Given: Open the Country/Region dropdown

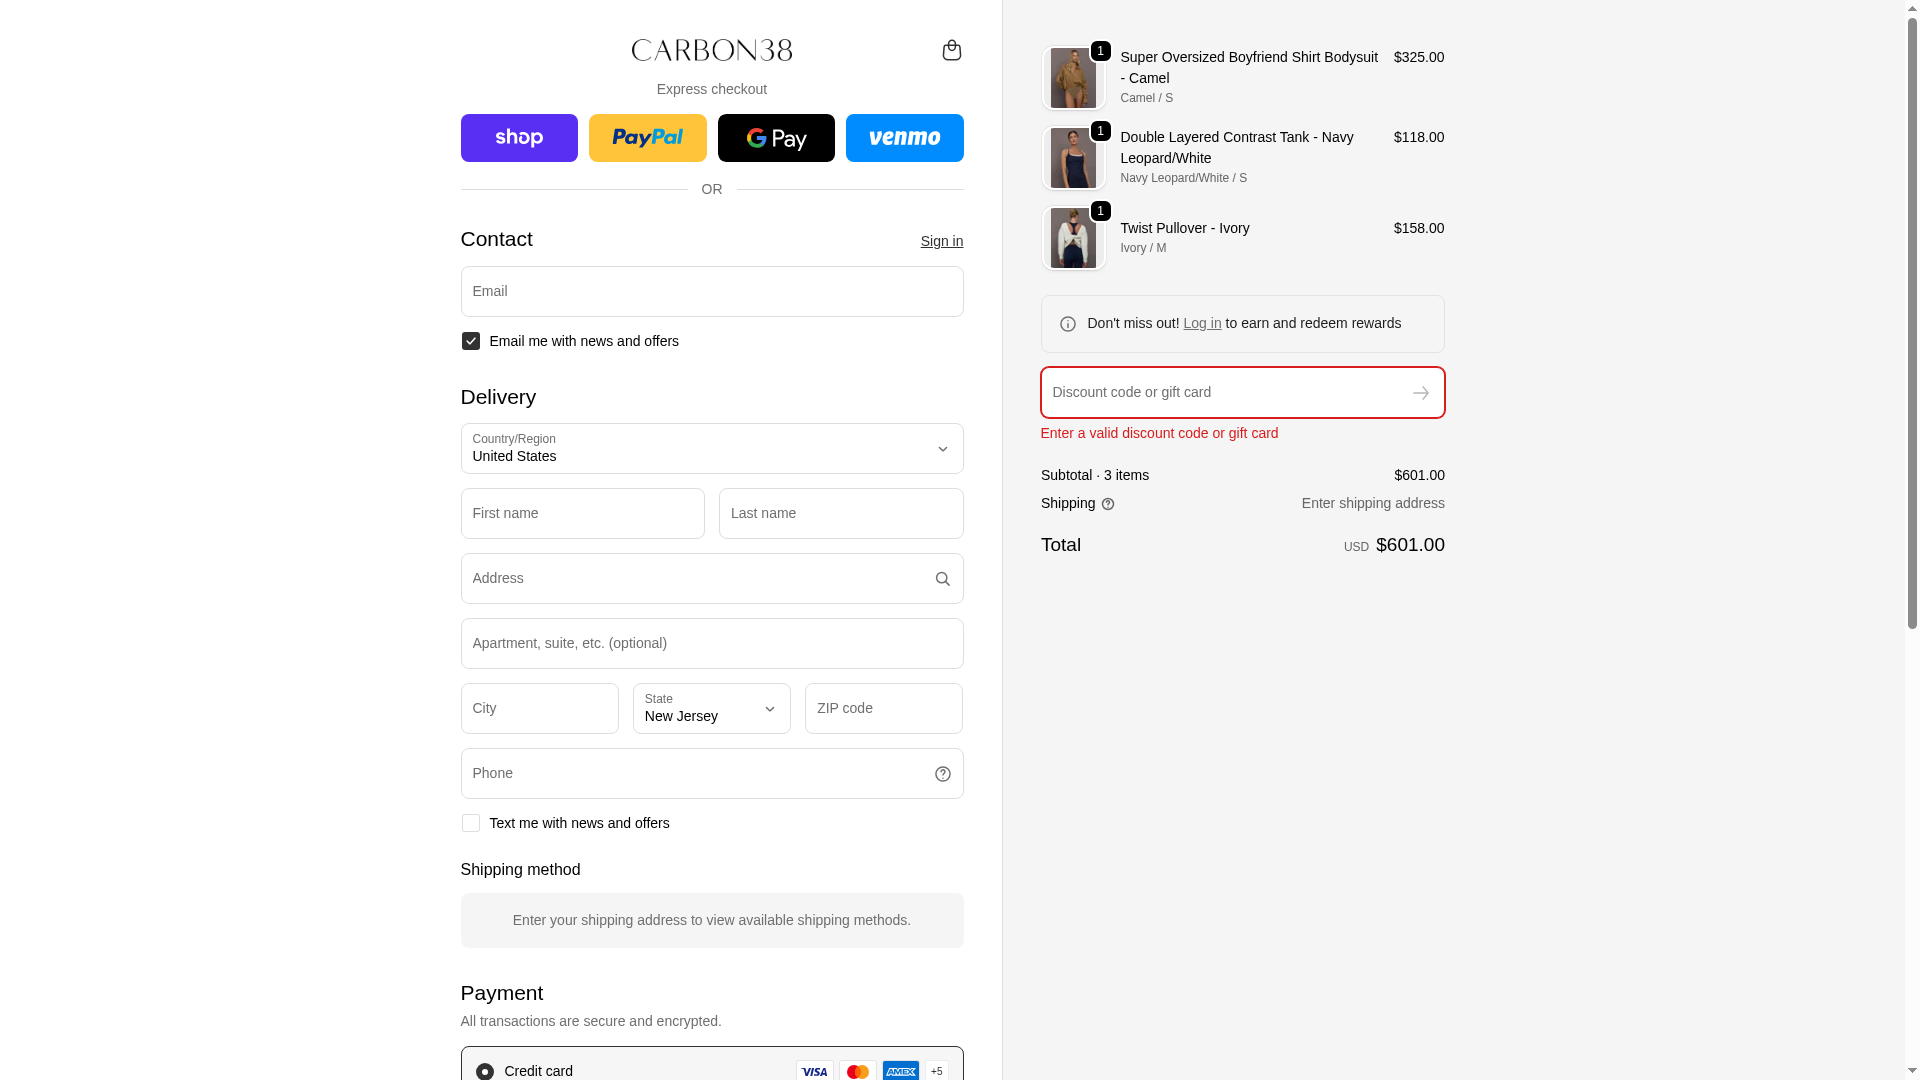Looking at the screenshot, I should (x=712, y=449).
